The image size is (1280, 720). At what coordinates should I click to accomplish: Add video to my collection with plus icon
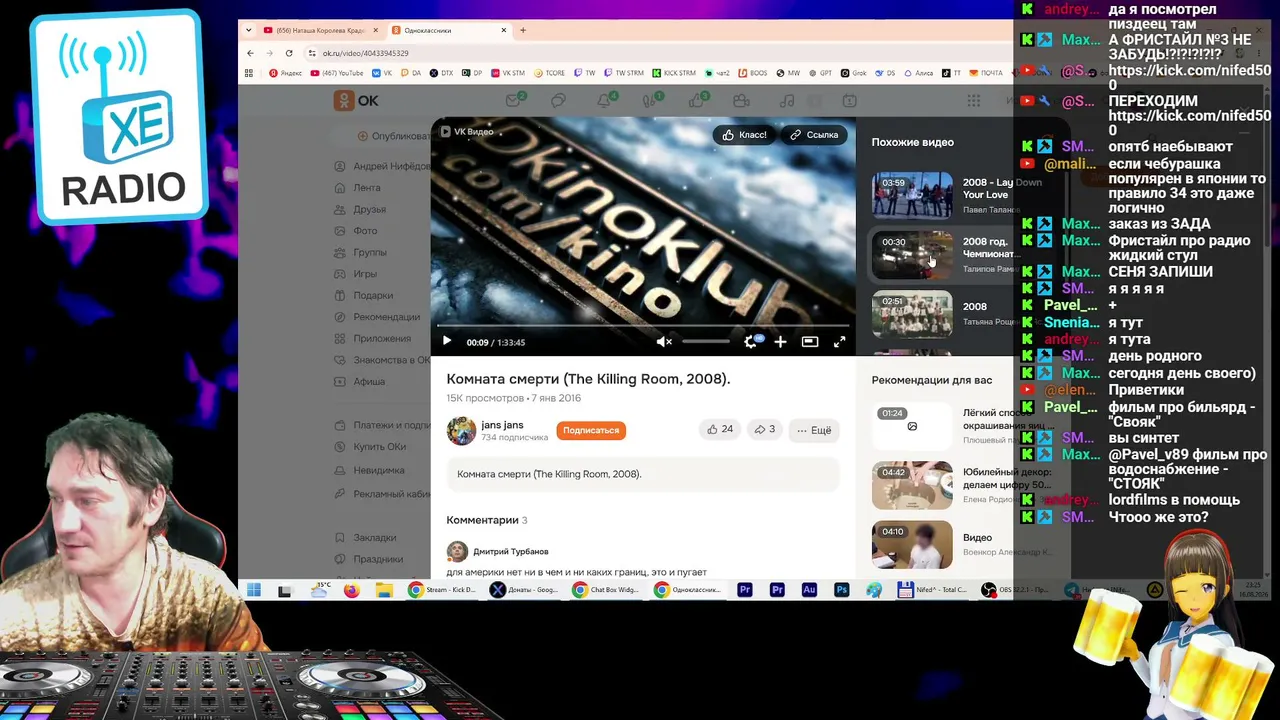pyautogui.click(x=780, y=342)
